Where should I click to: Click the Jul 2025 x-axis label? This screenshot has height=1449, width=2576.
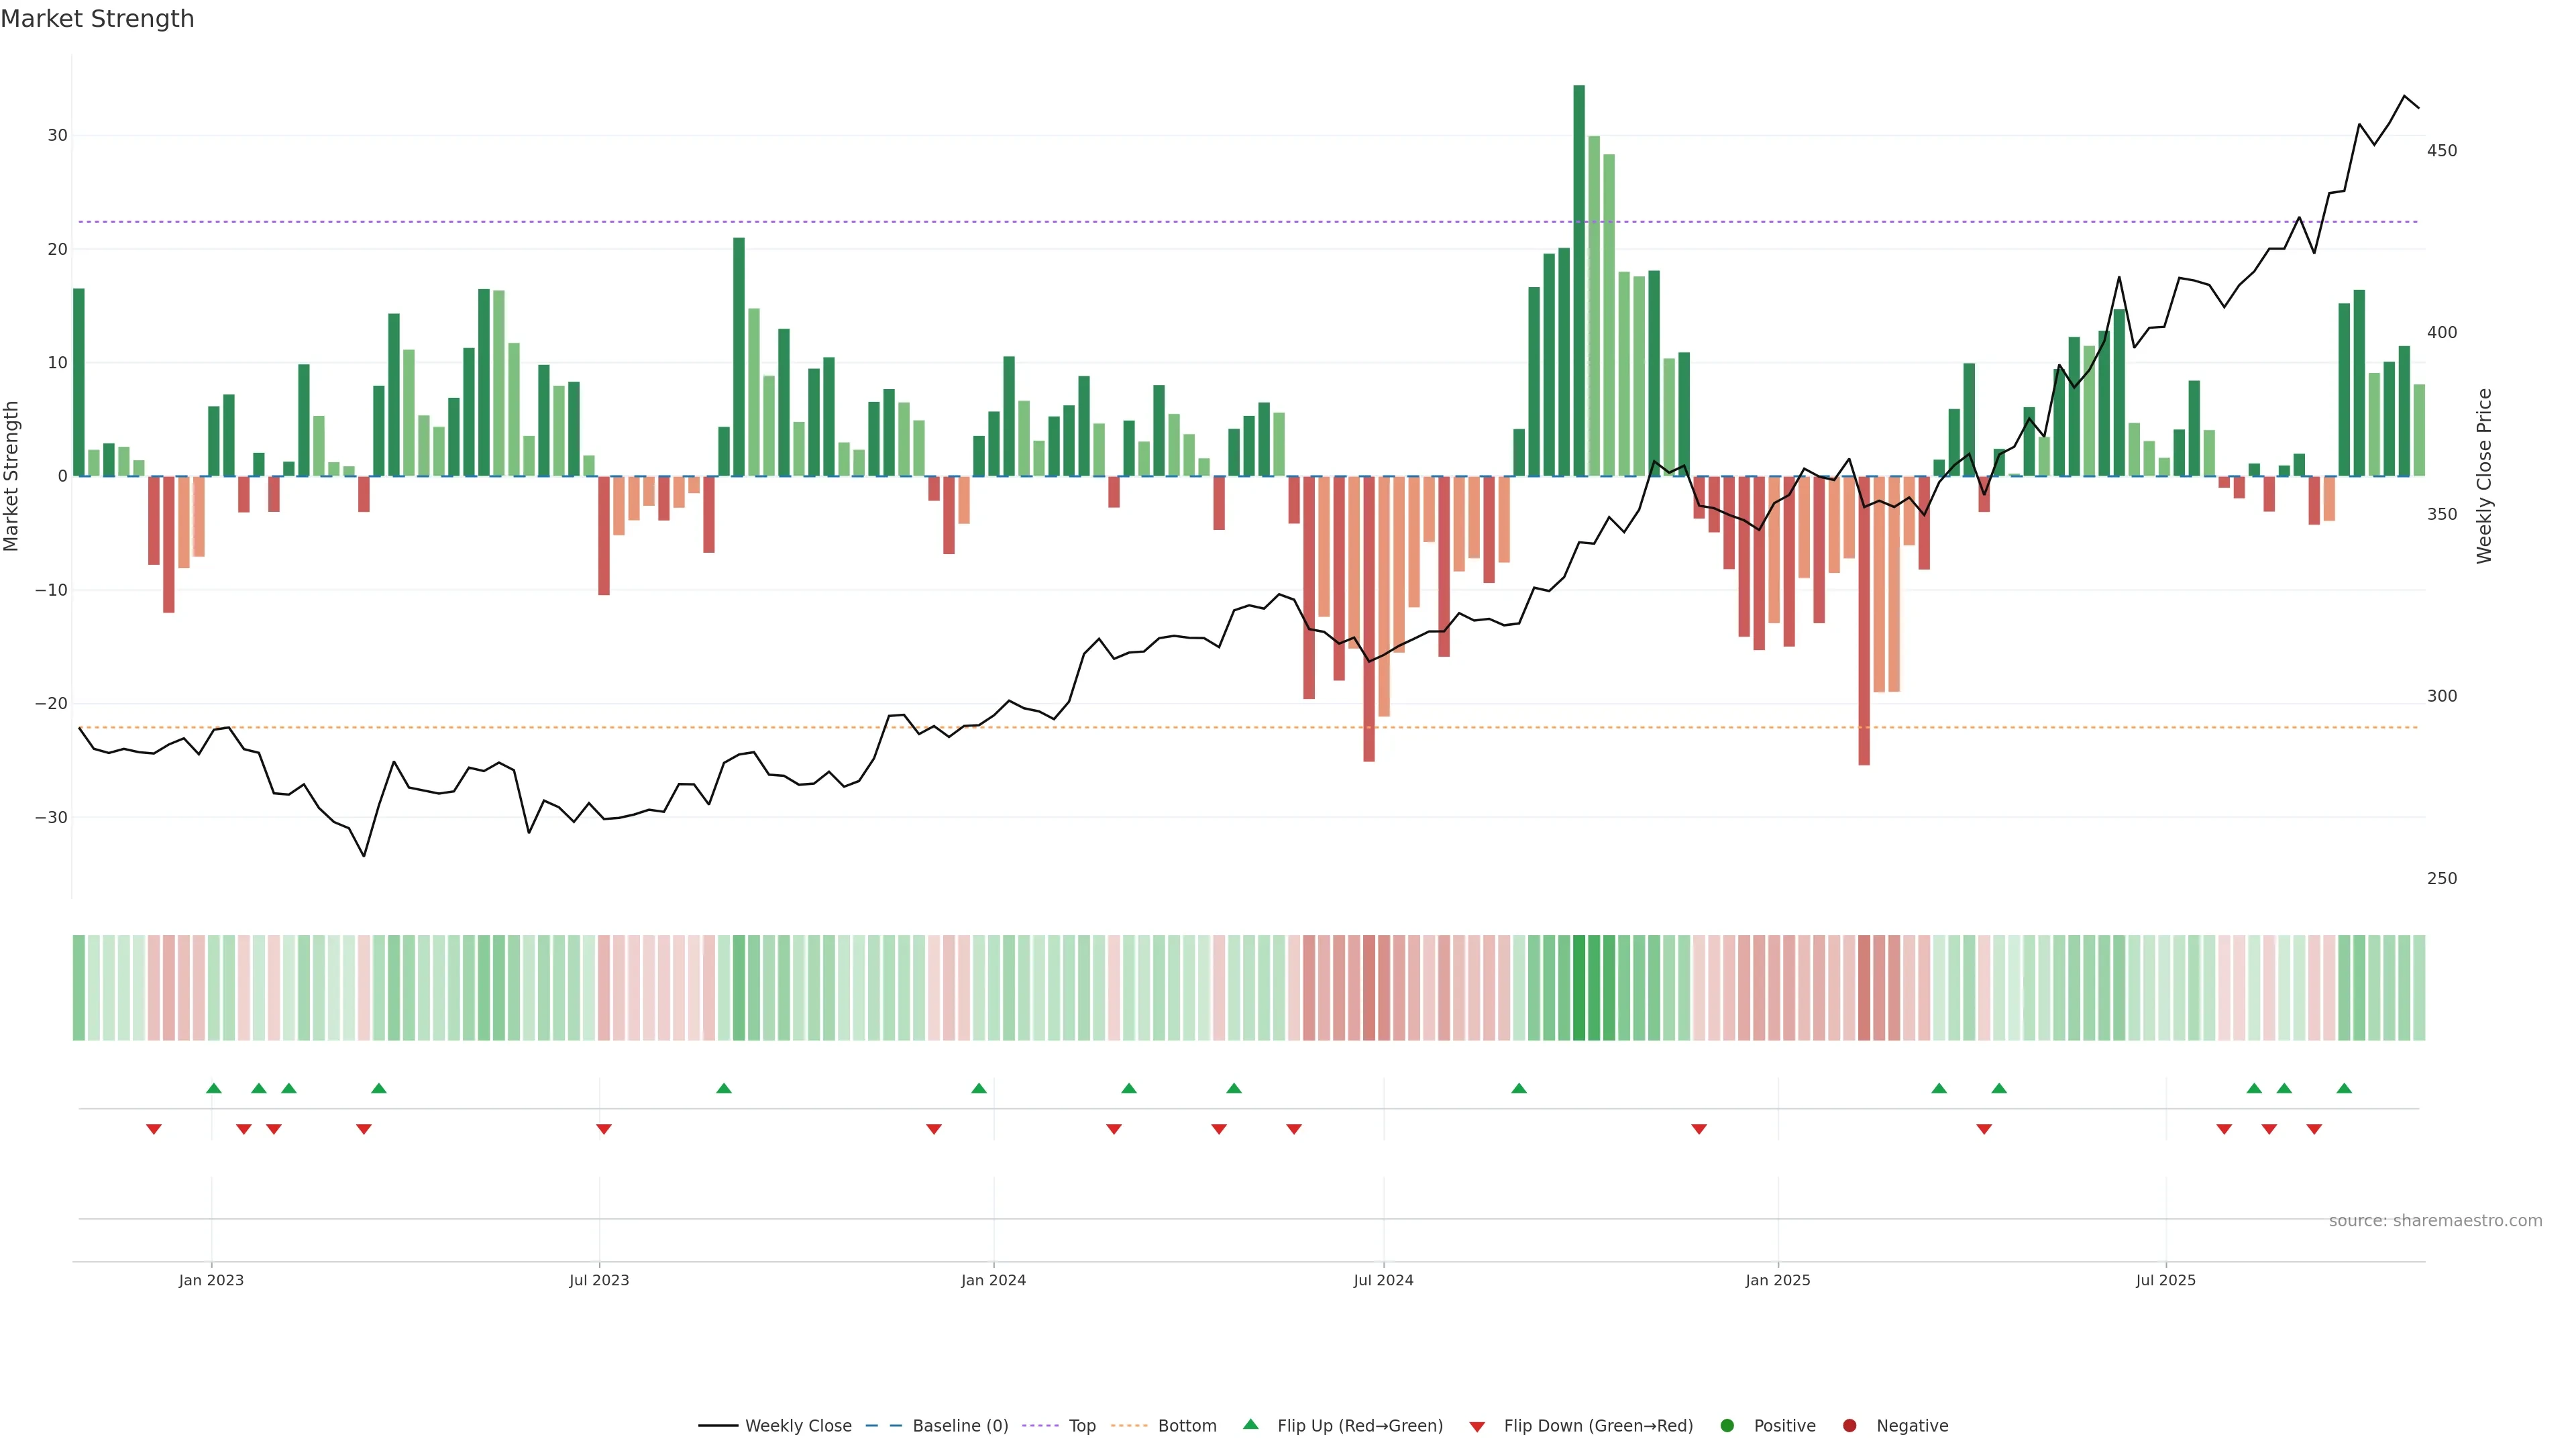(x=2165, y=1280)
